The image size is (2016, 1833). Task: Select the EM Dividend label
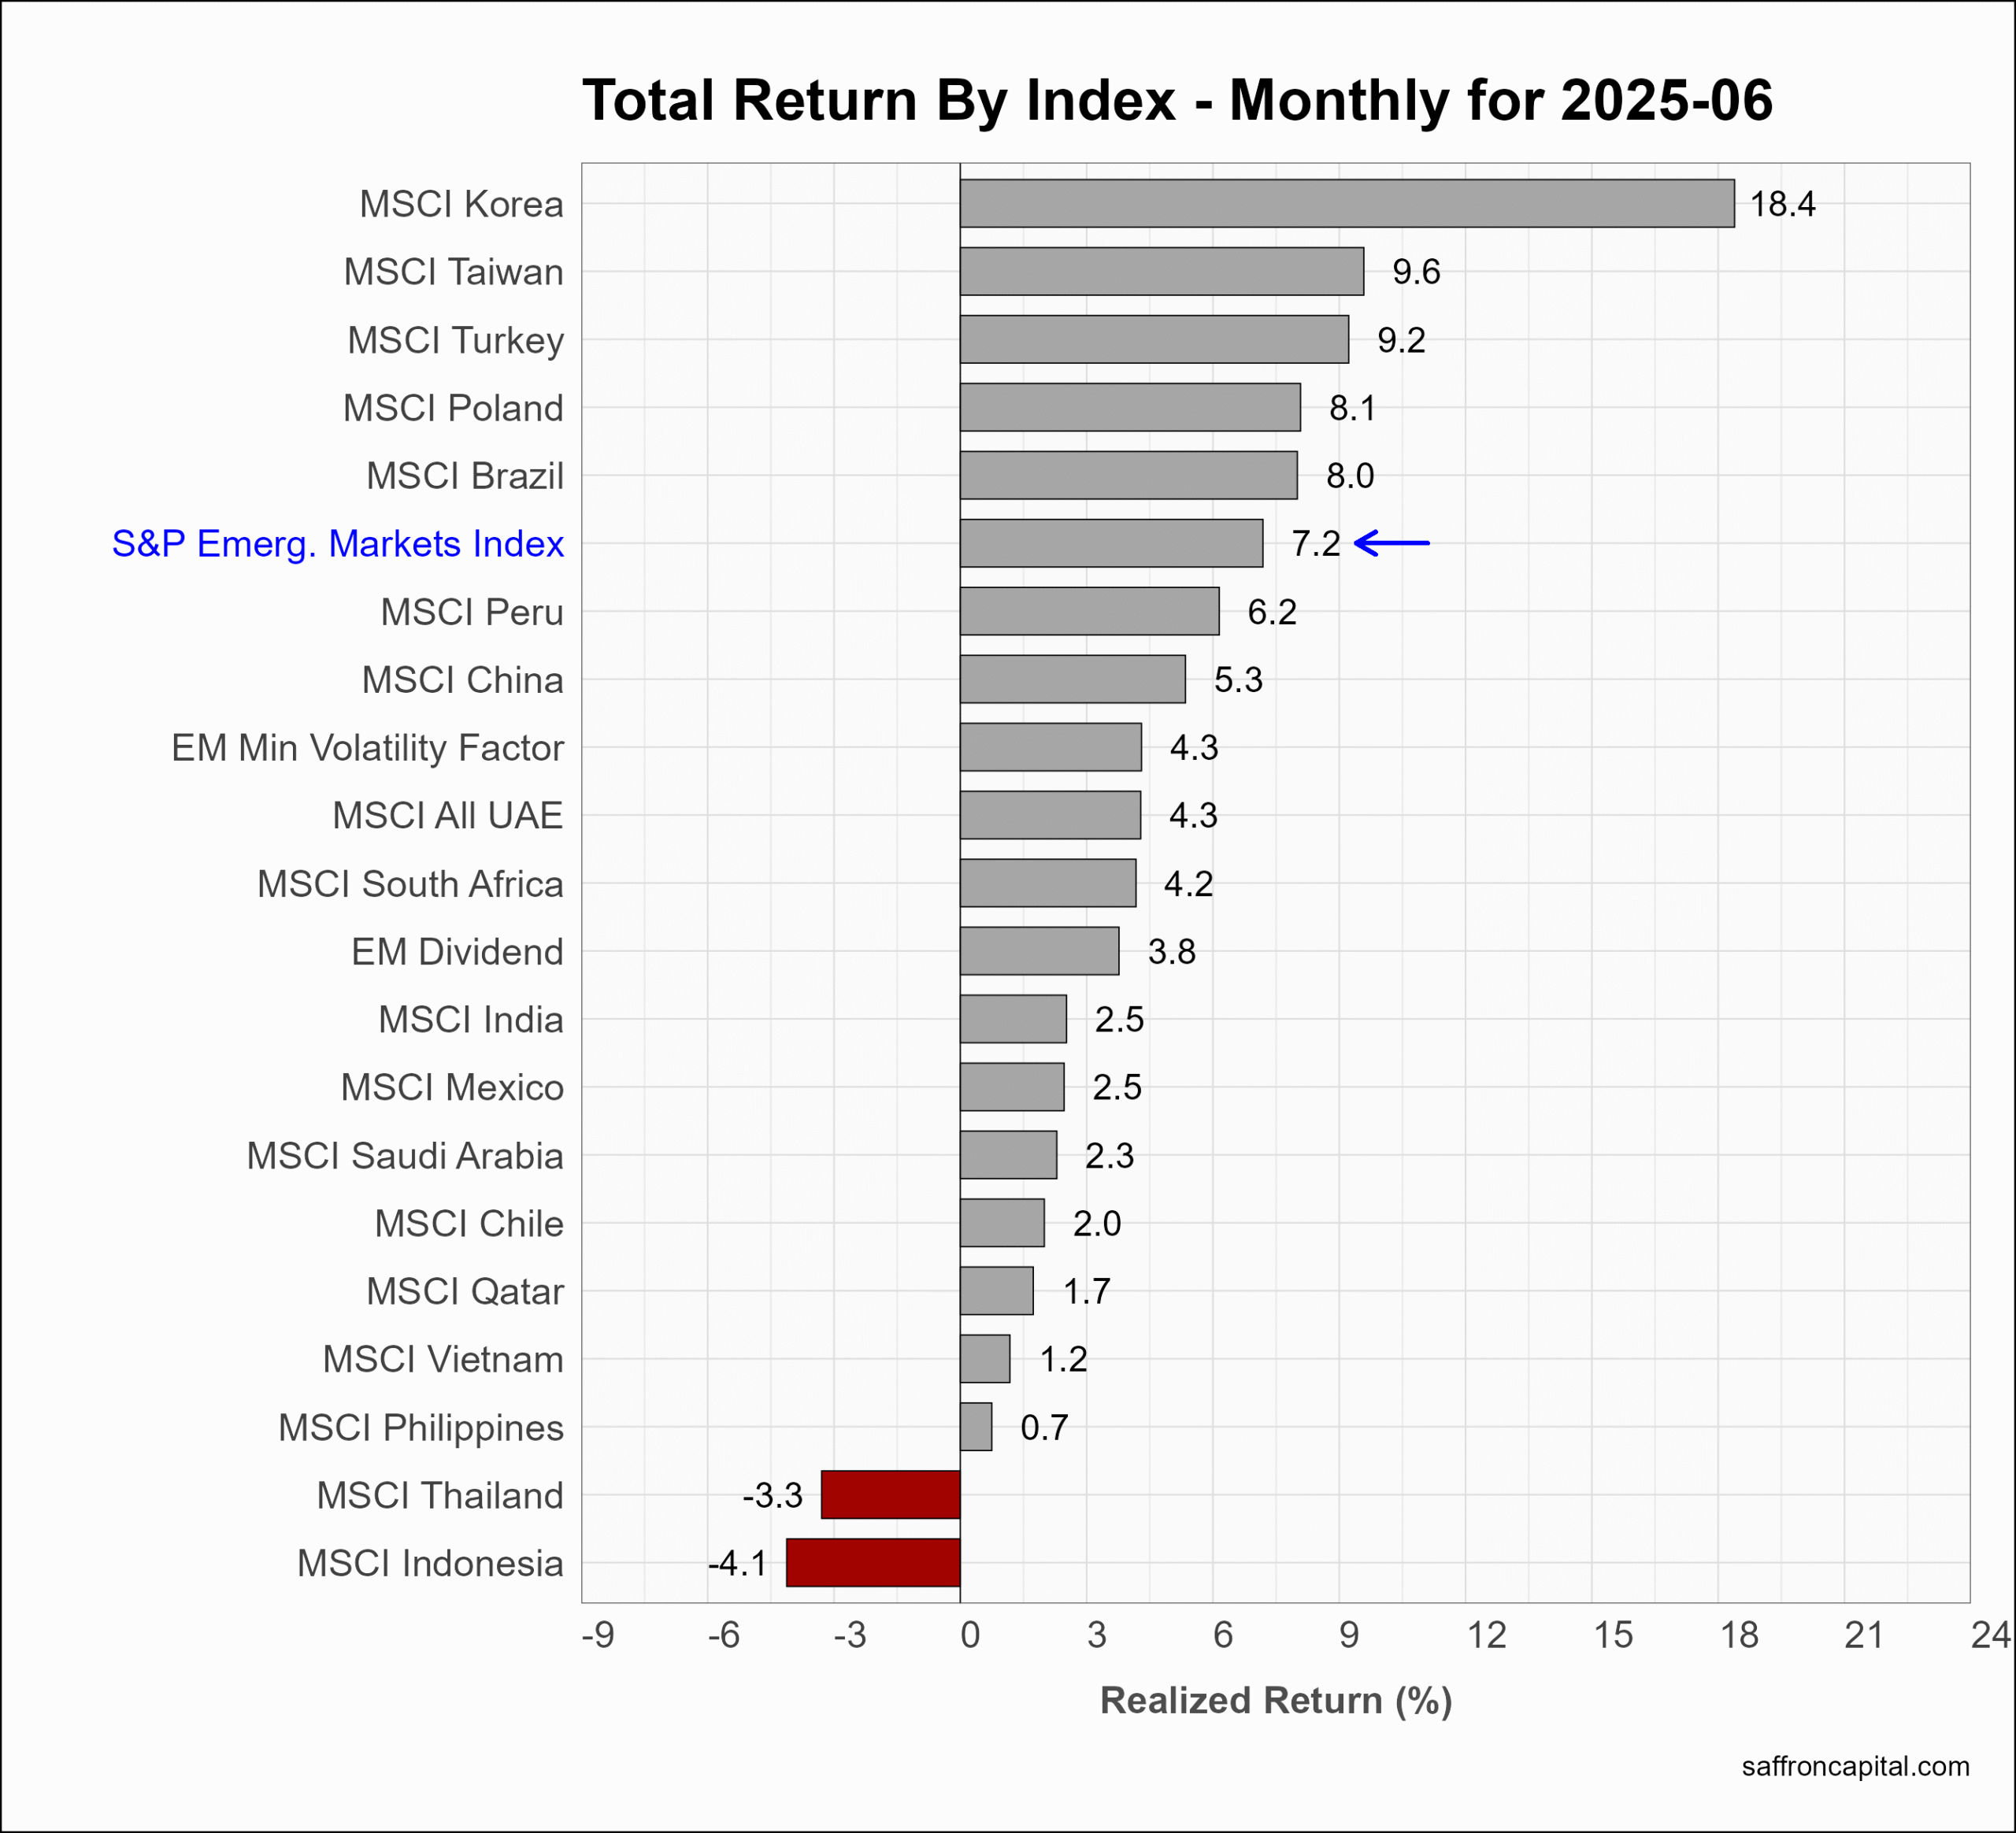pos(457,952)
